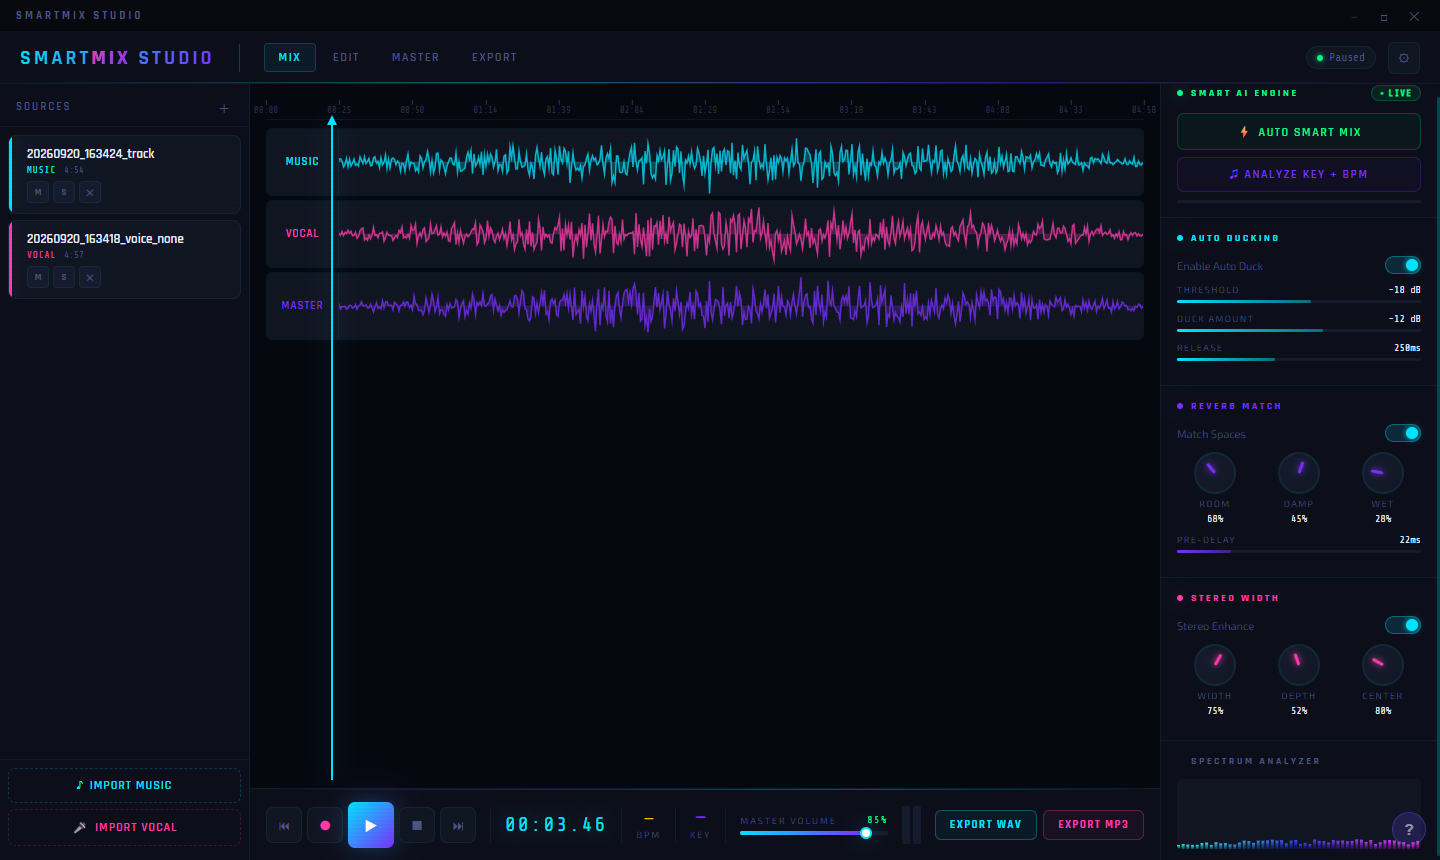
Task: Click the Room reverb knob
Action: (1215, 473)
